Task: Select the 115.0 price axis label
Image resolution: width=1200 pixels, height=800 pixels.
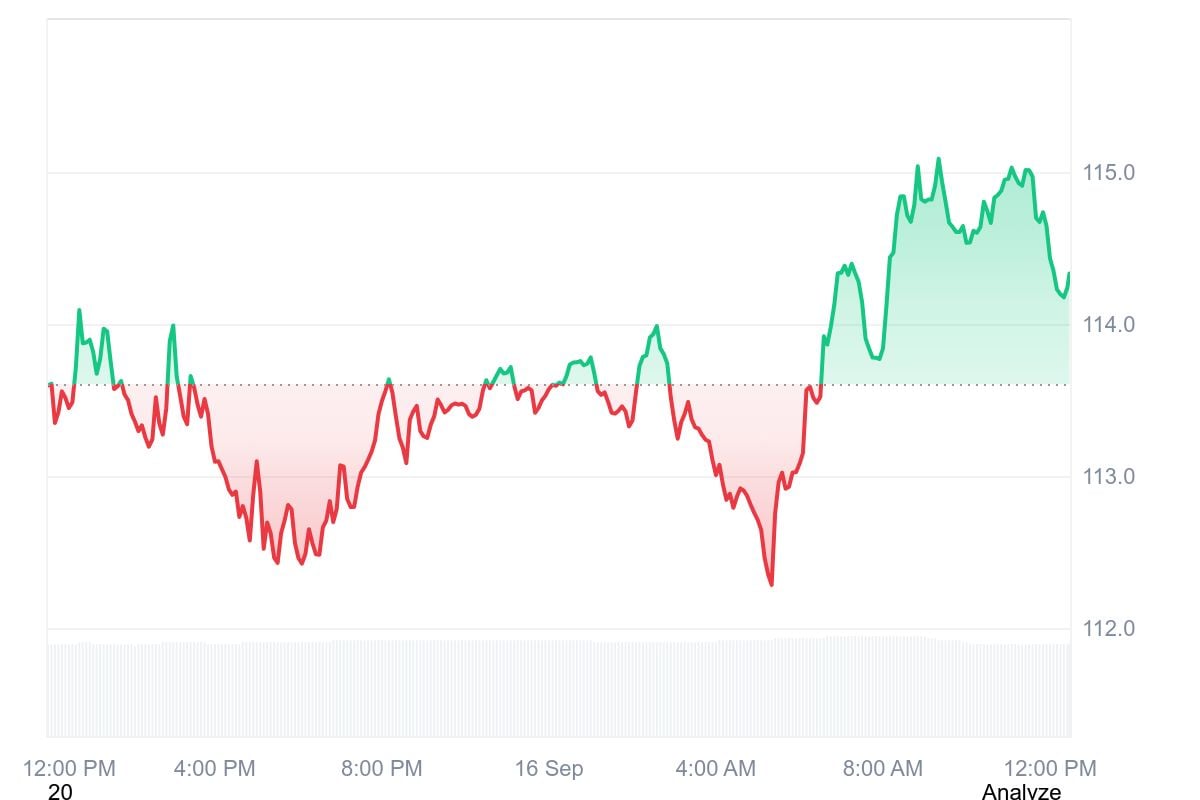Action: tap(1109, 173)
